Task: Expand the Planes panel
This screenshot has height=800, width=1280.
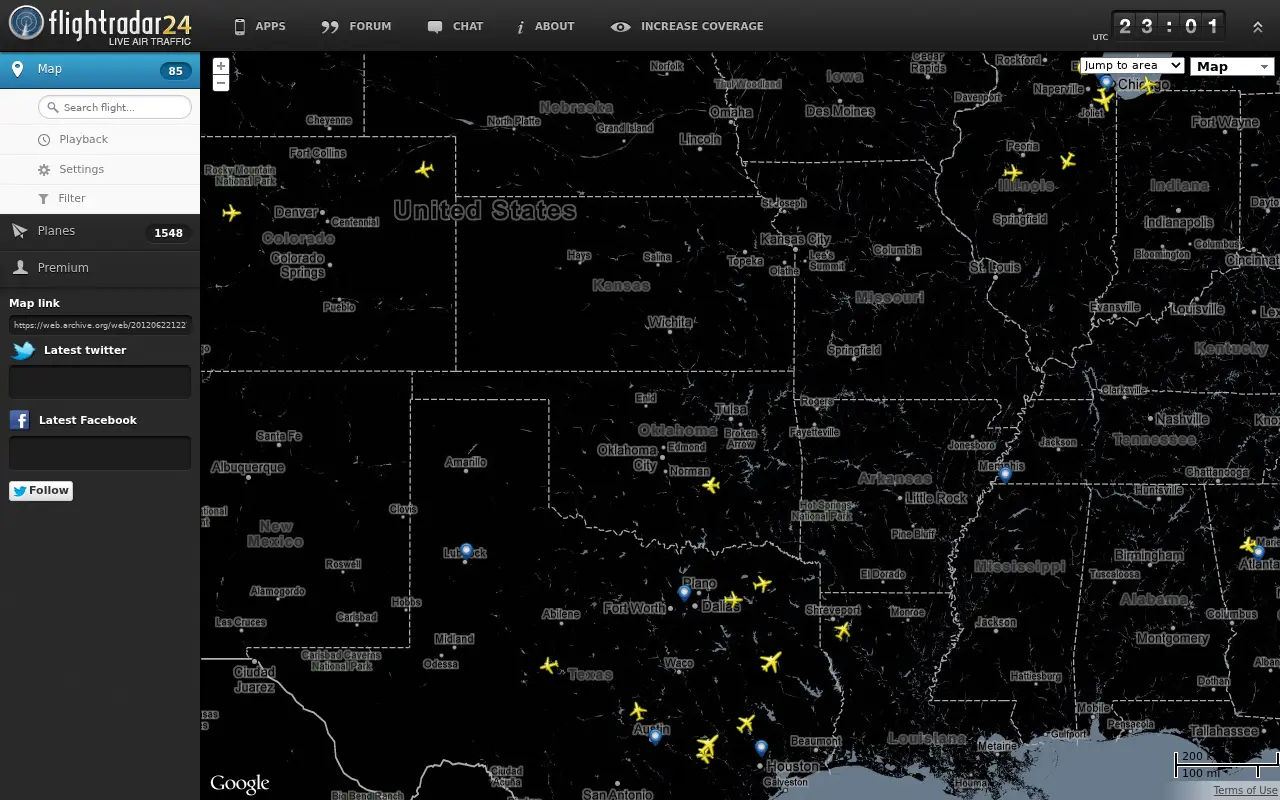Action: pyautogui.click(x=100, y=231)
